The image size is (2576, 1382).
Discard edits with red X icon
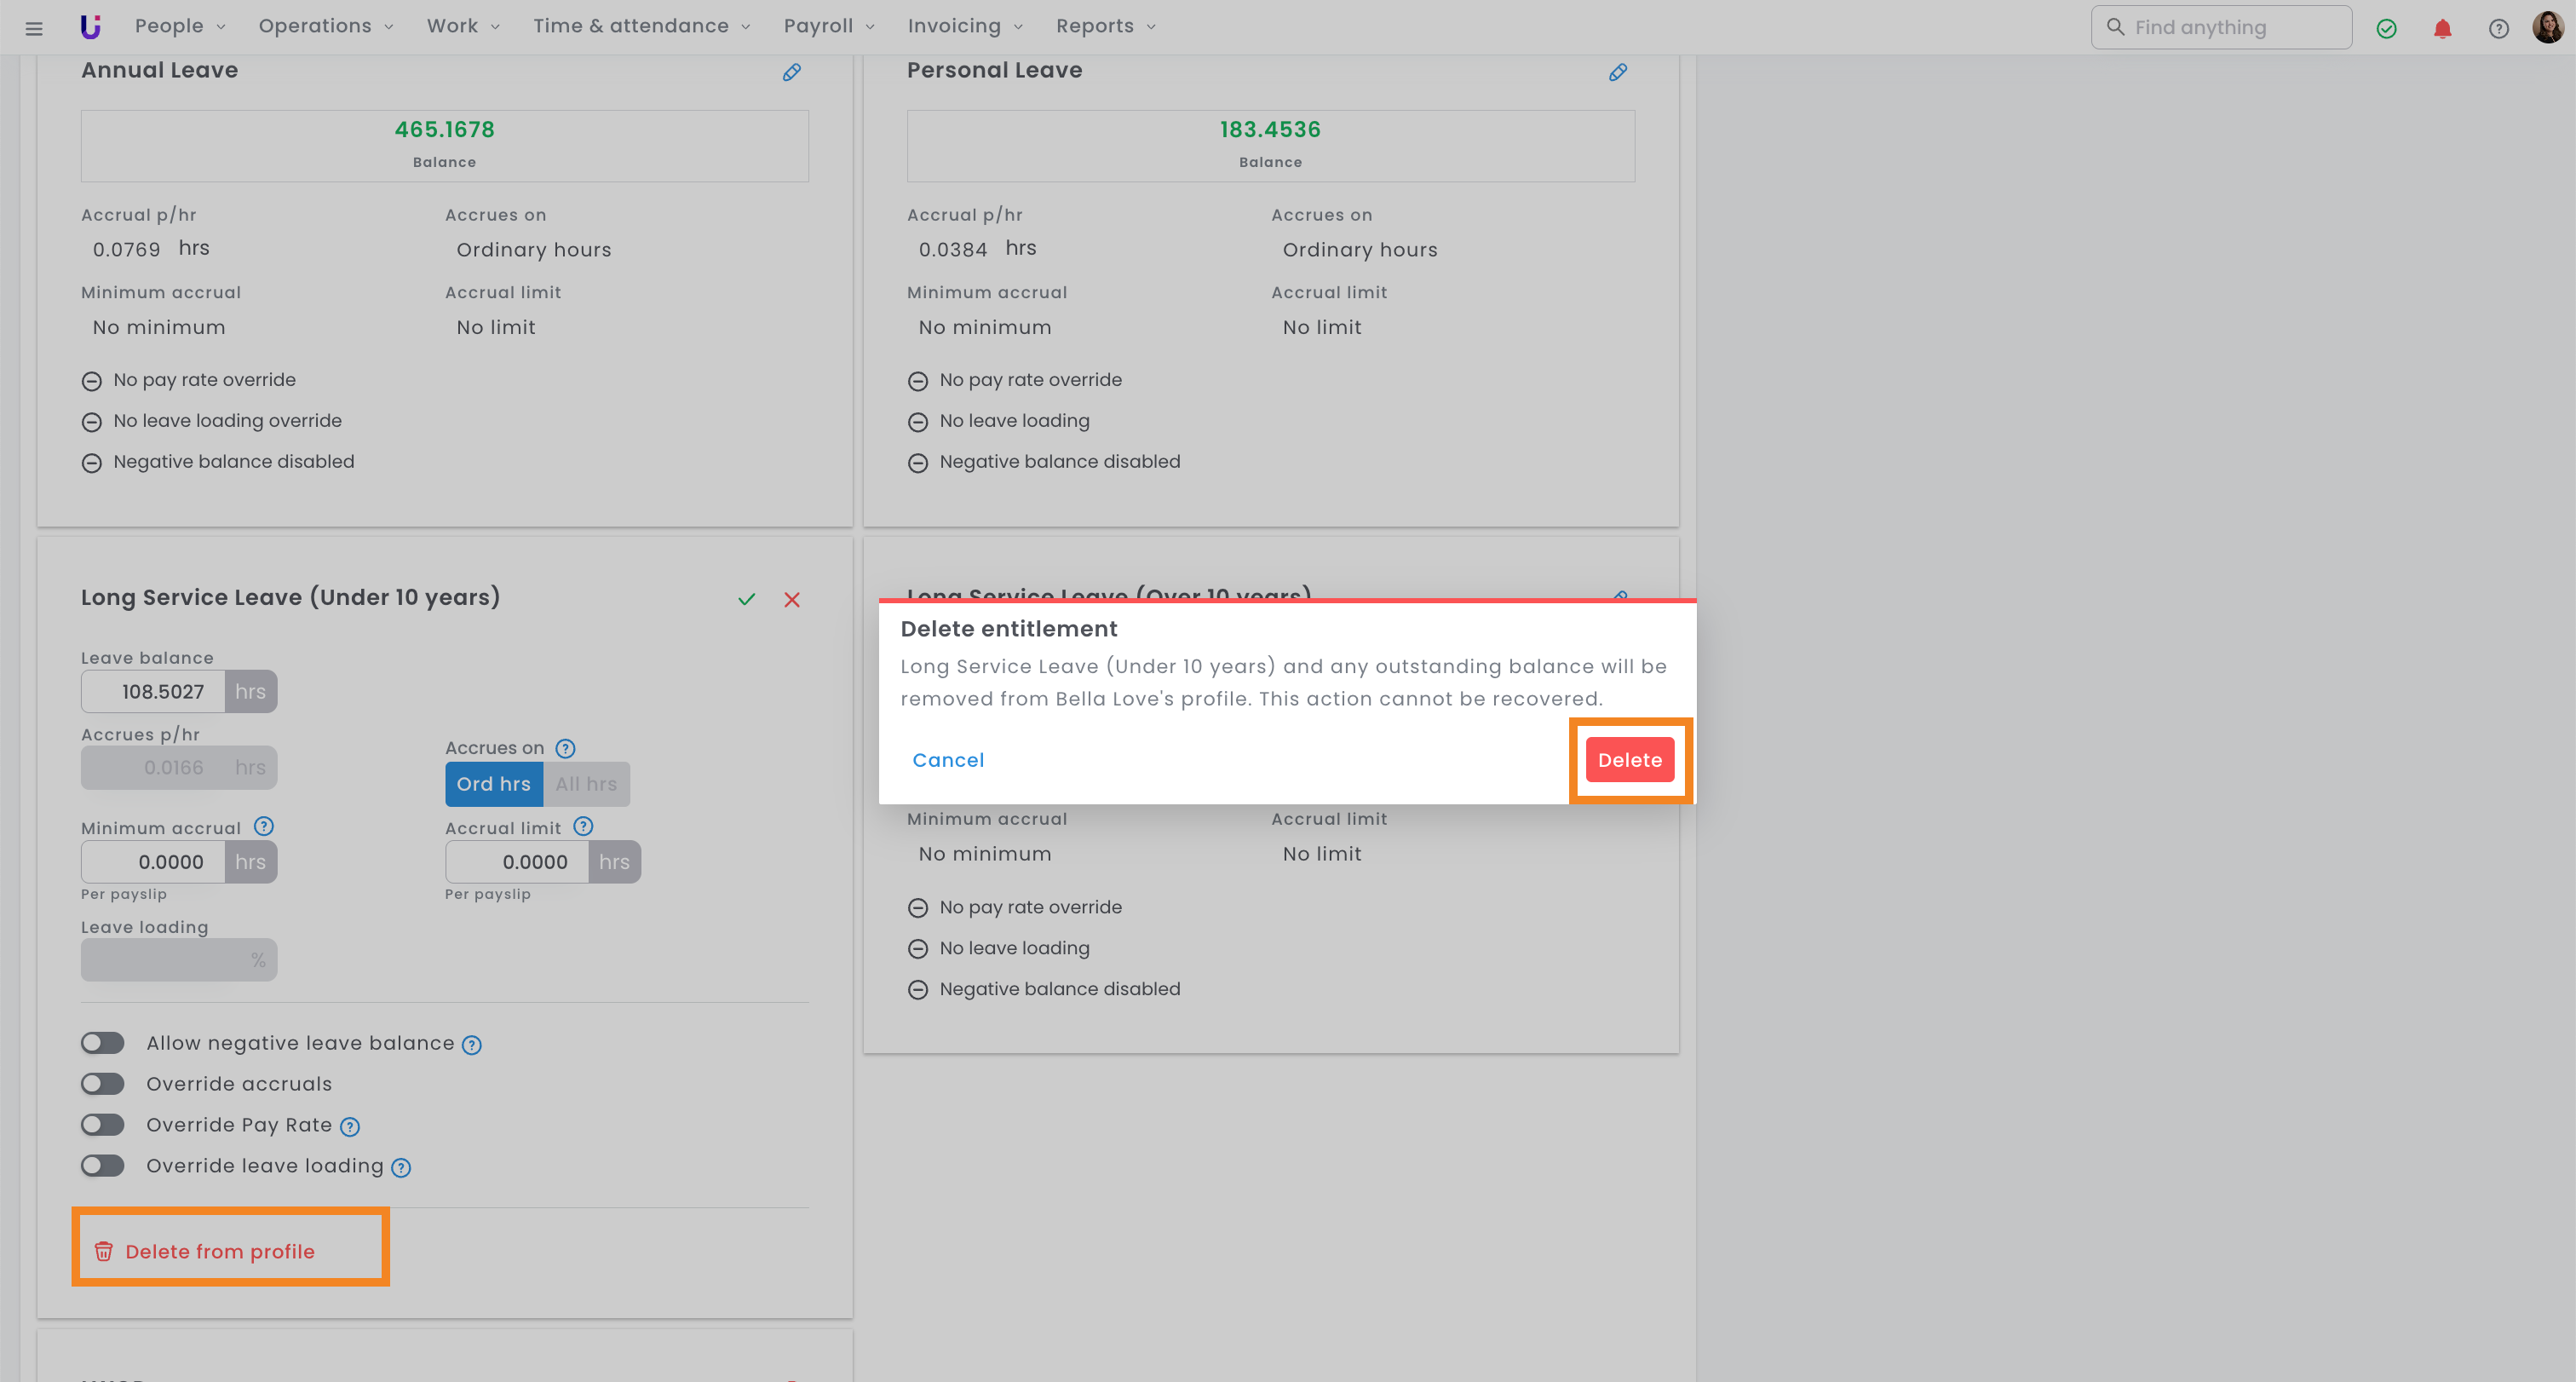[791, 599]
